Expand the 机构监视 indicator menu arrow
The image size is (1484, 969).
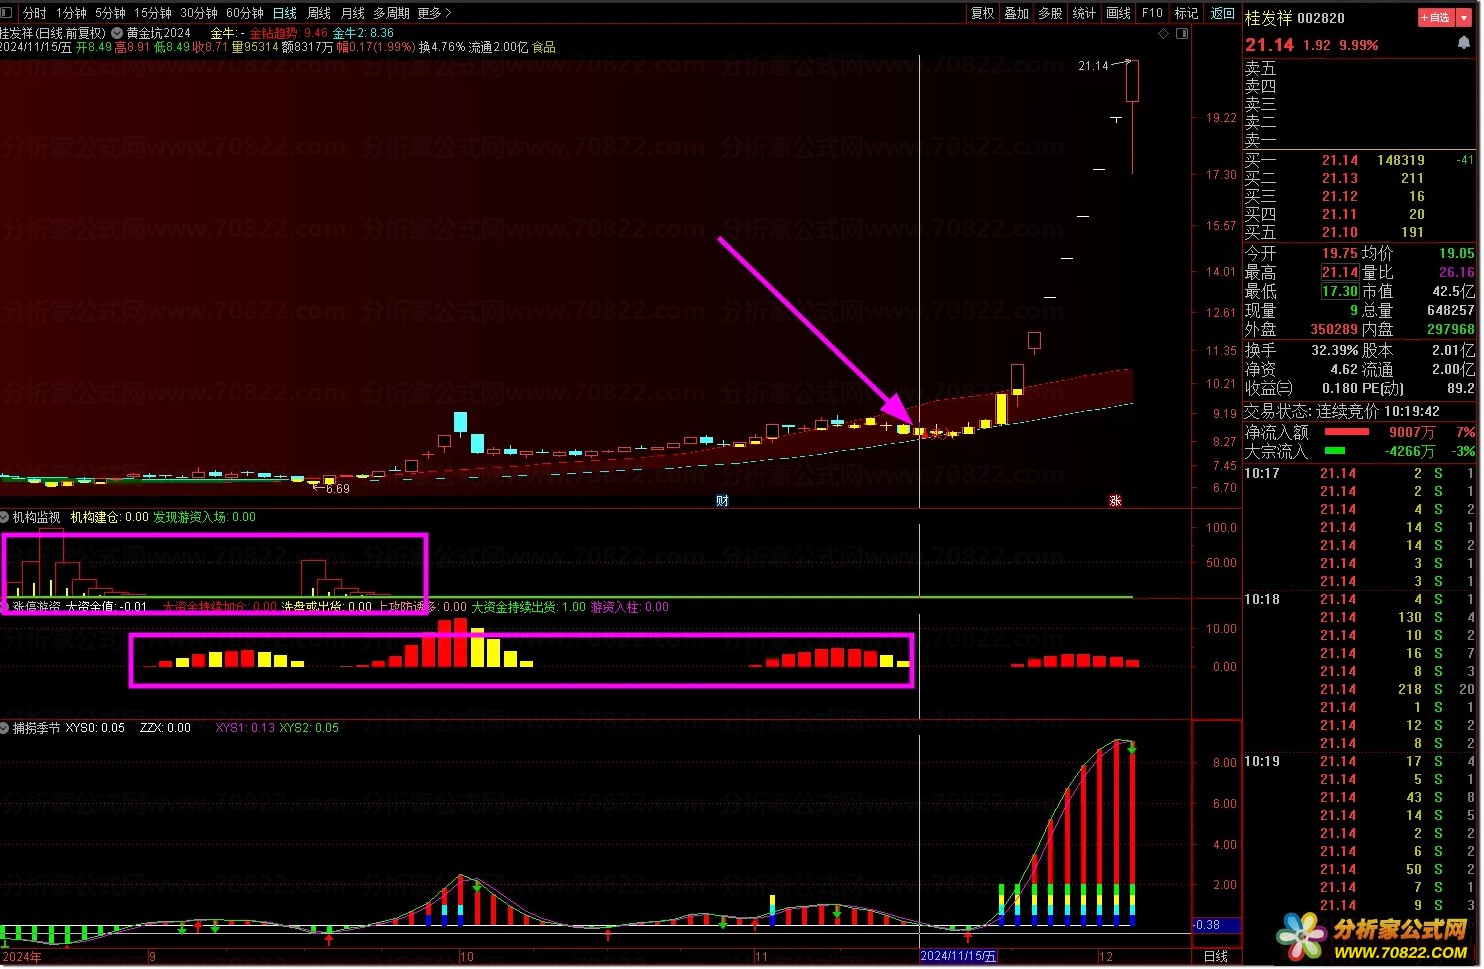click(x=5, y=517)
